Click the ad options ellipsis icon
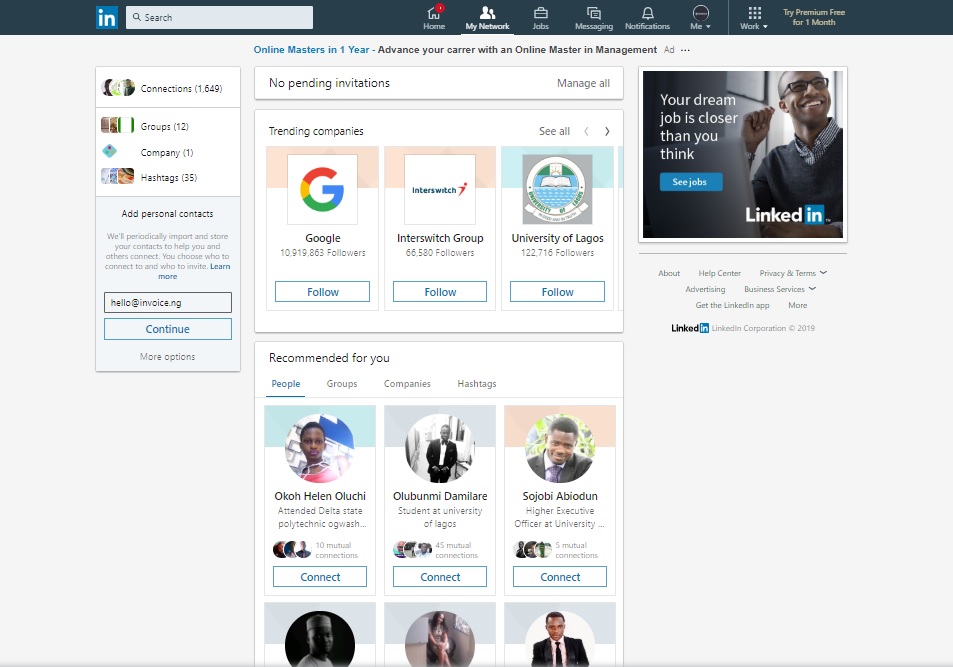This screenshot has width=953, height=667. [x=686, y=50]
